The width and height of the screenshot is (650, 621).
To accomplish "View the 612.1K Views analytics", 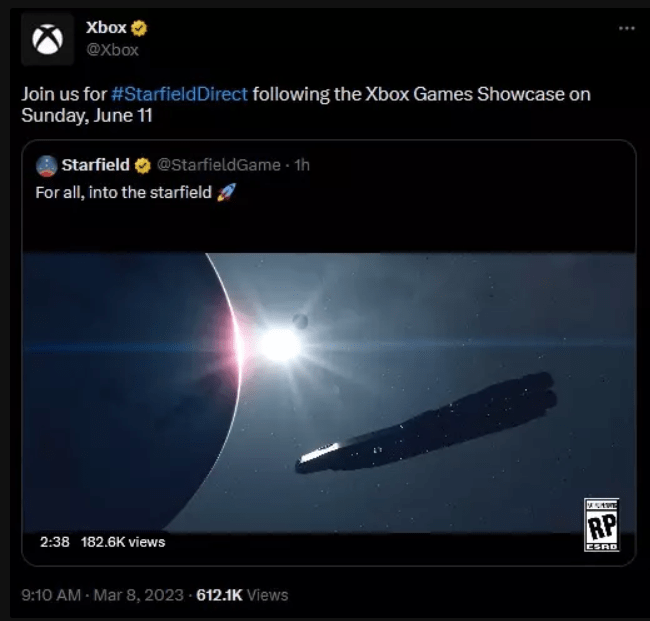I will [242, 595].
